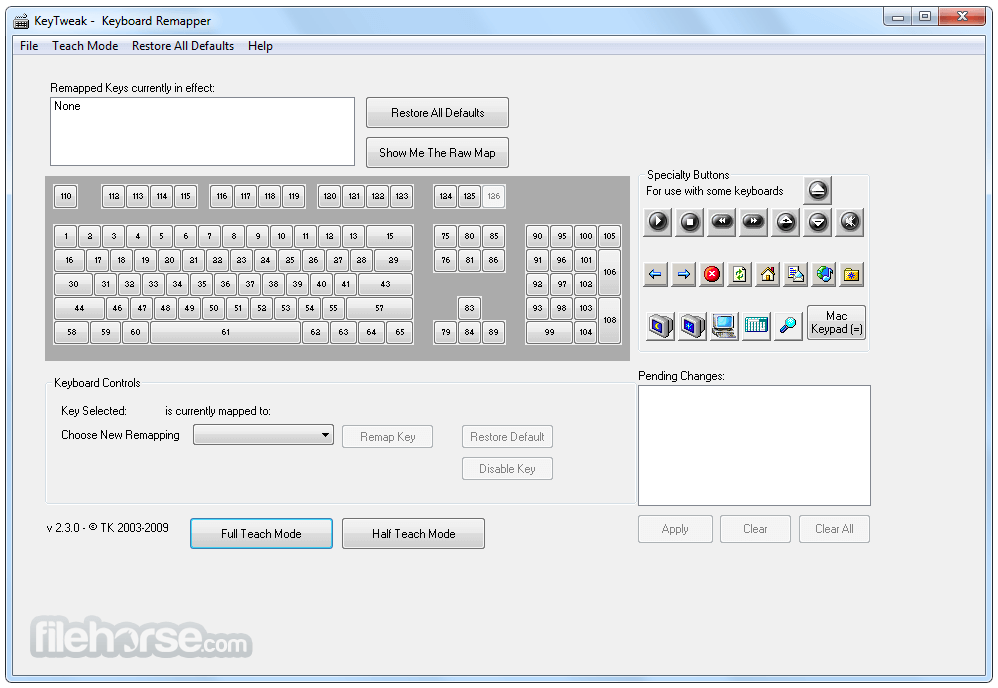Click the red browser Stop icon
998x688 pixels.
point(712,275)
